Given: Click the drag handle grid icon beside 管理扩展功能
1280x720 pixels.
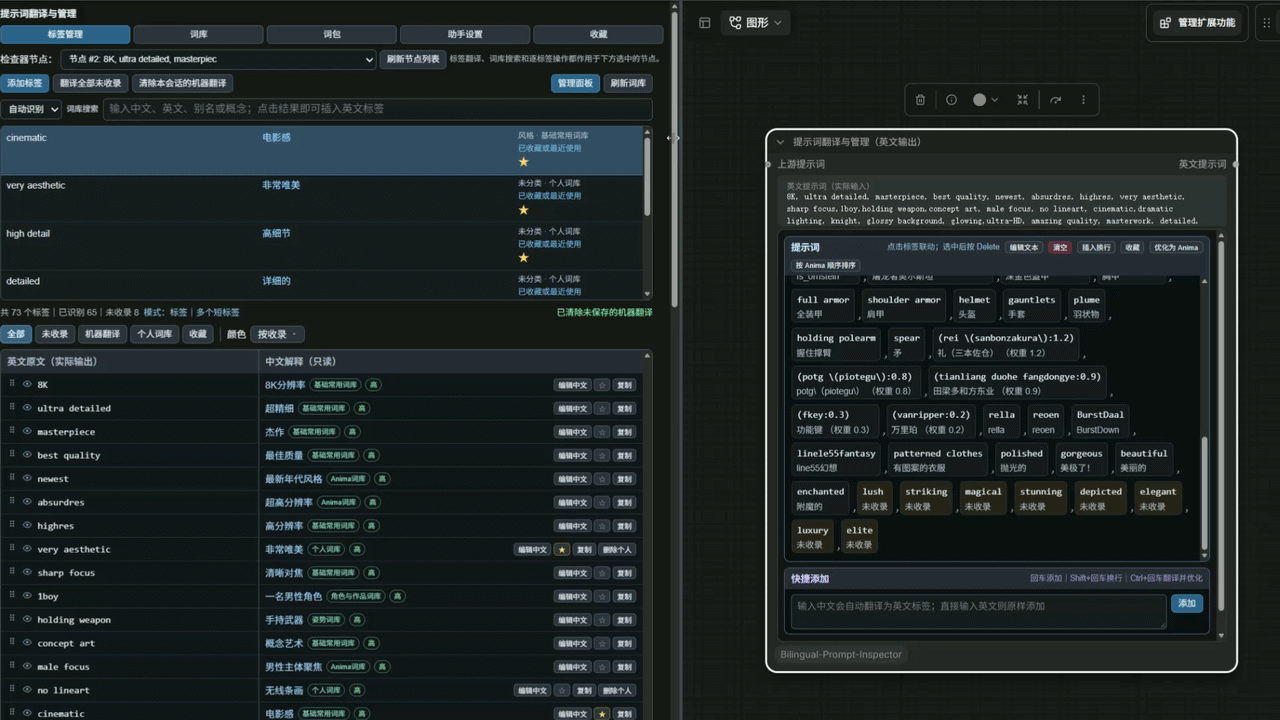Looking at the screenshot, I should click(x=1267, y=22).
